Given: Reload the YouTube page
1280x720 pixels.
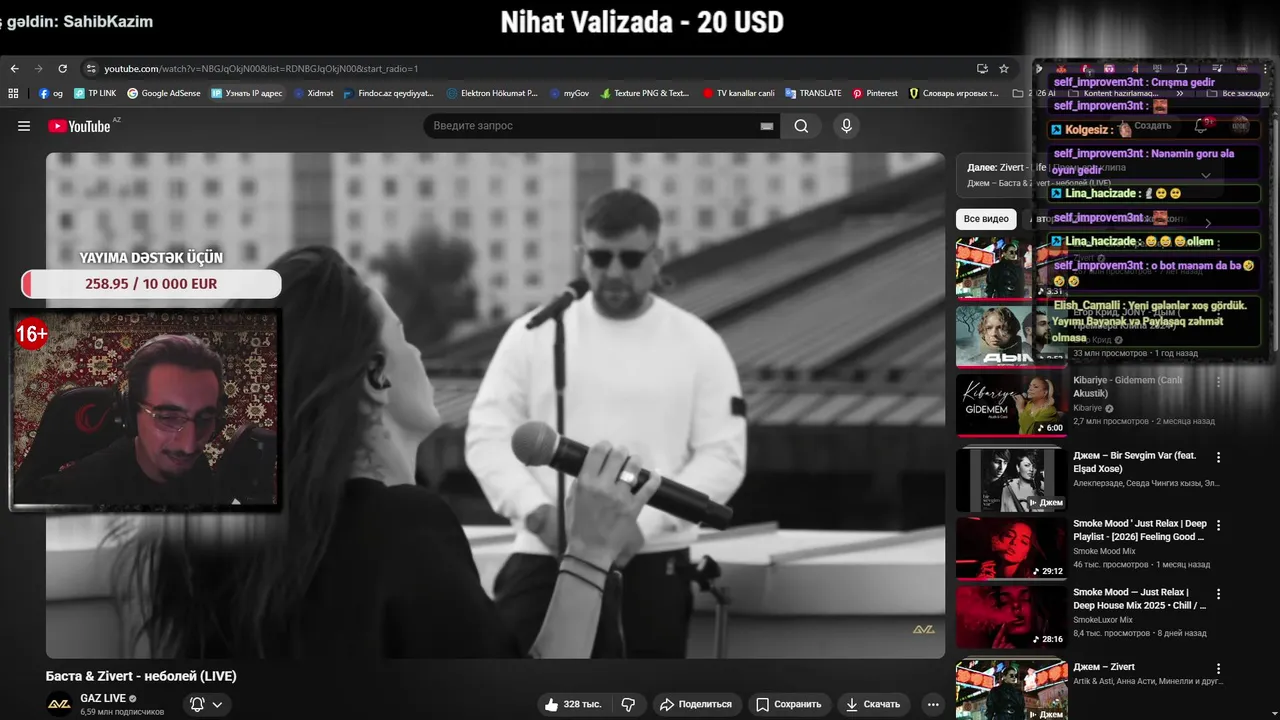Looking at the screenshot, I should [x=62, y=69].
